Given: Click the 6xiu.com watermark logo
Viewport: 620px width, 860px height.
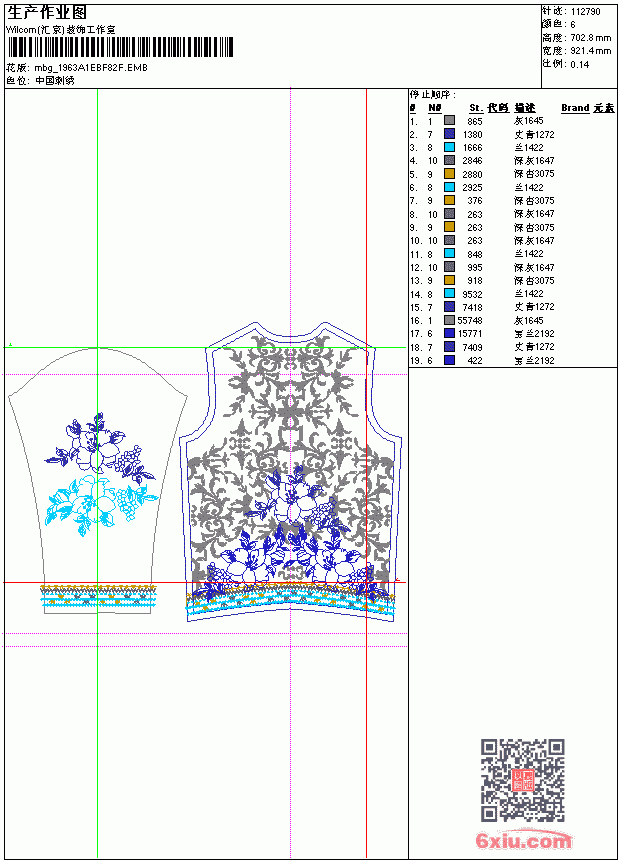Looking at the screenshot, I should click(x=523, y=841).
